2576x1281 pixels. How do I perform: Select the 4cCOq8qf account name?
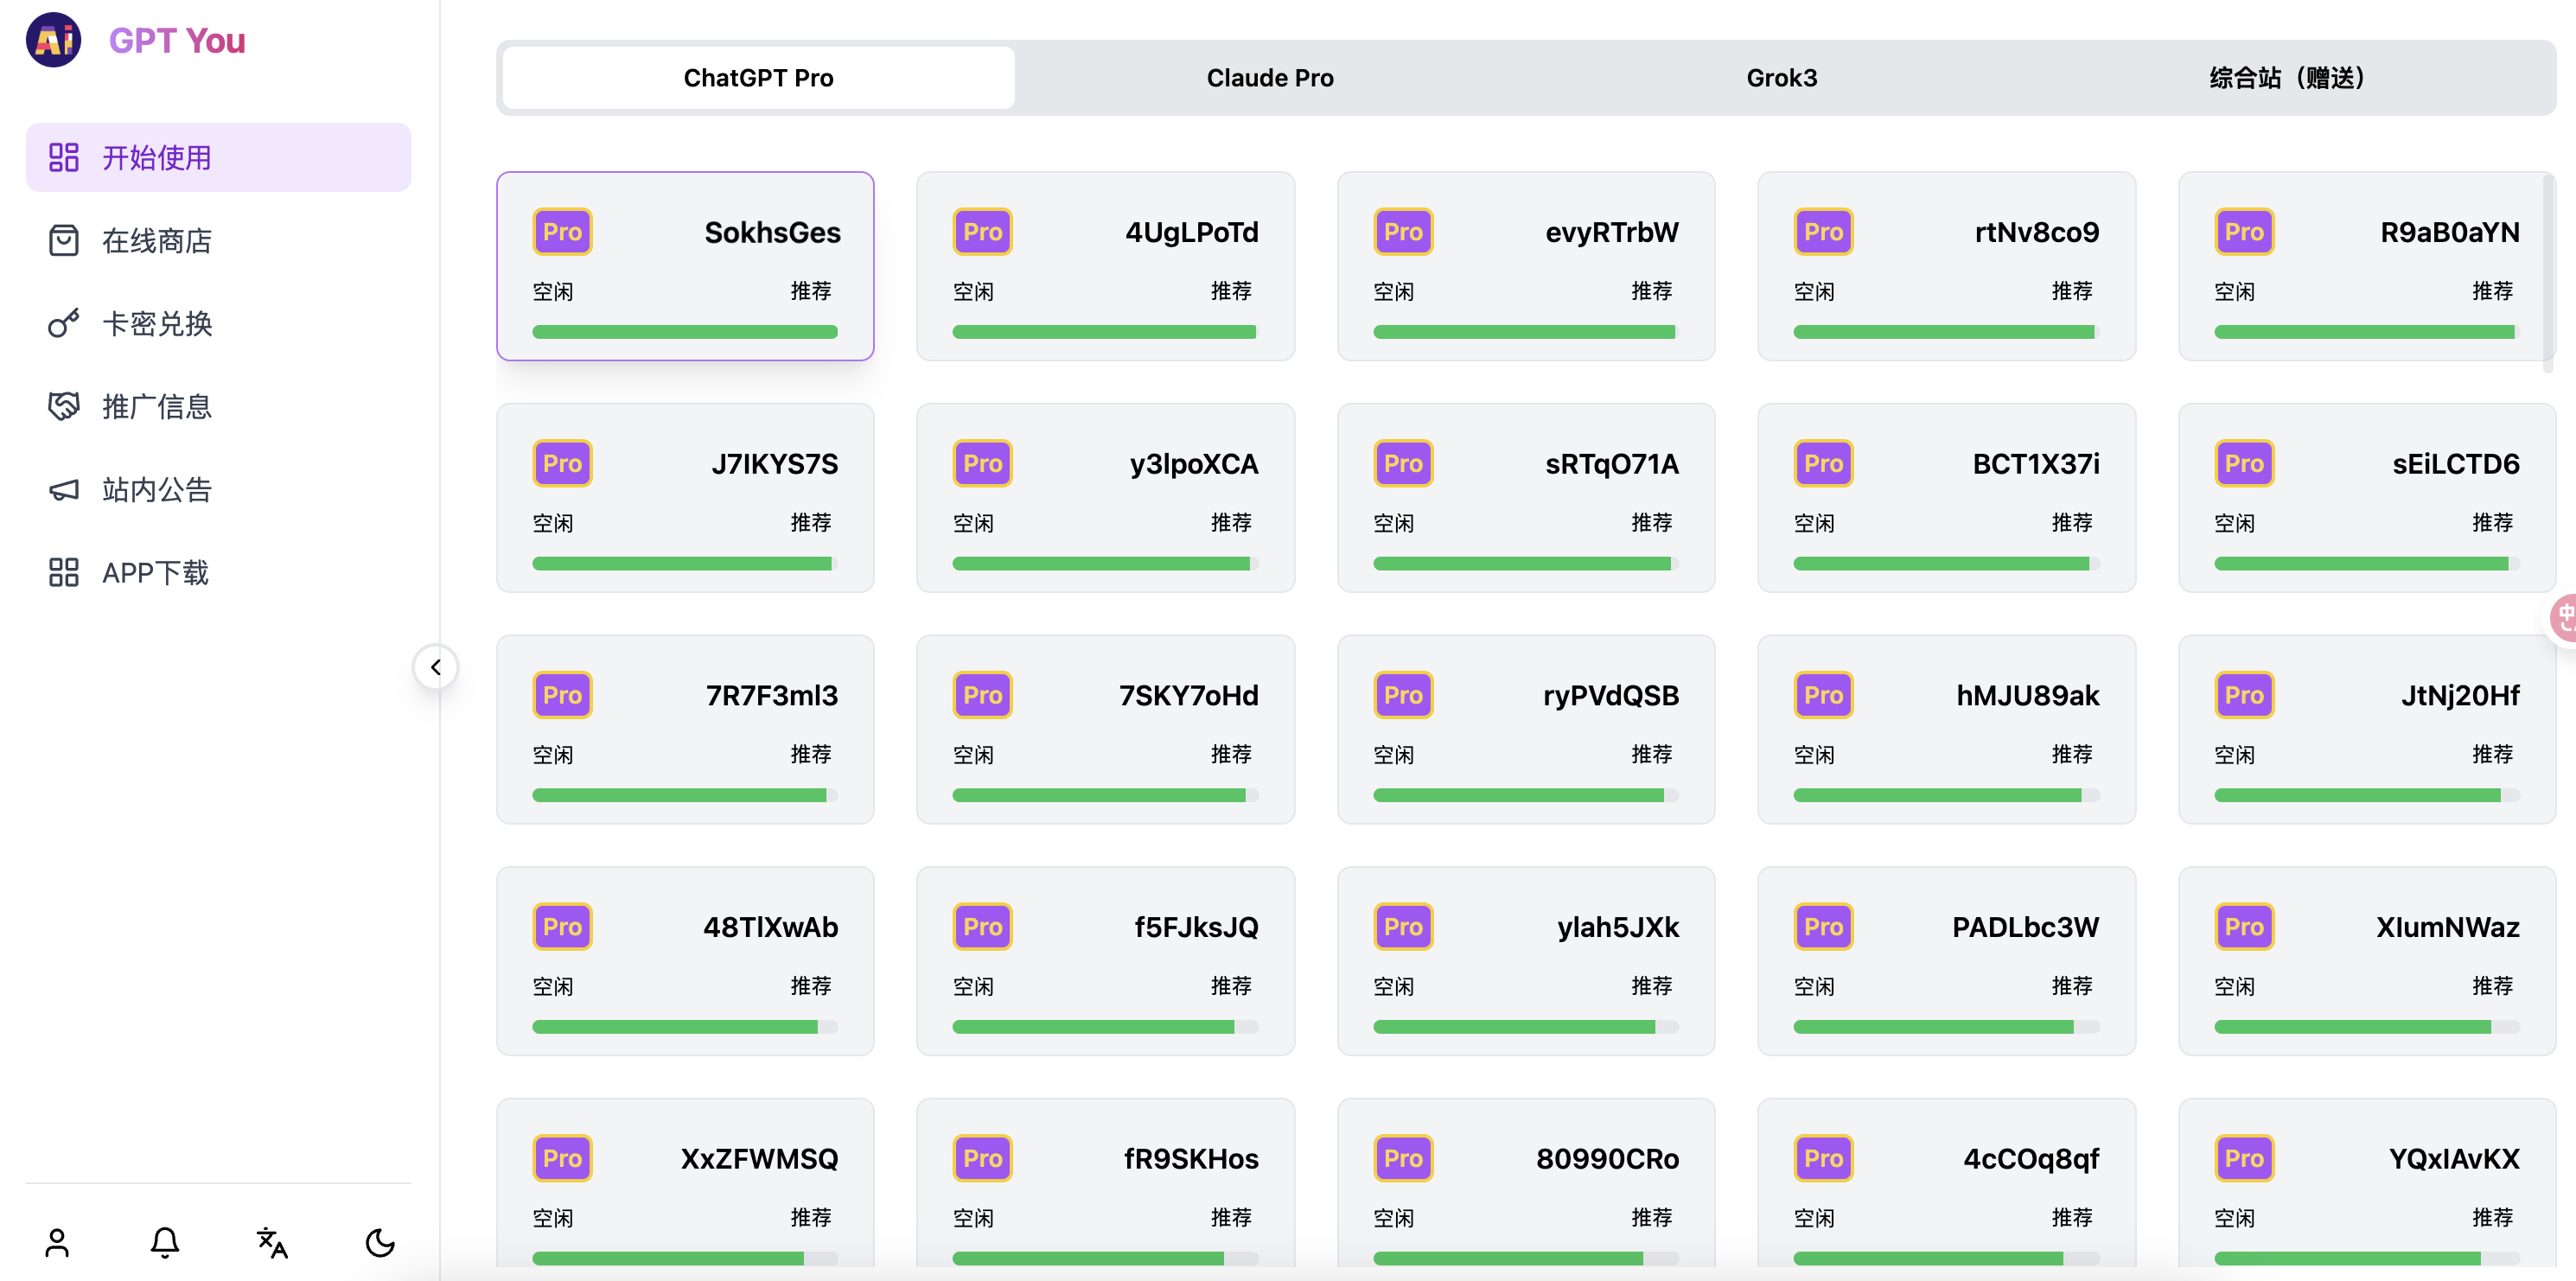(x=2031, y=1158)
